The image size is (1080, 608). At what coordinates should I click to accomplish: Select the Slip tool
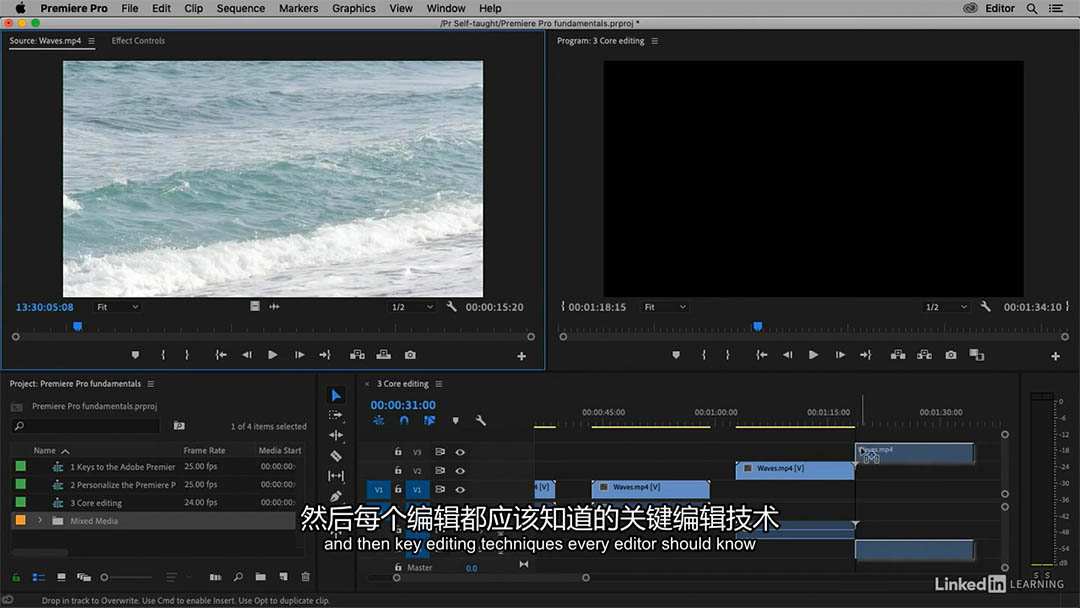coord(335,476)
